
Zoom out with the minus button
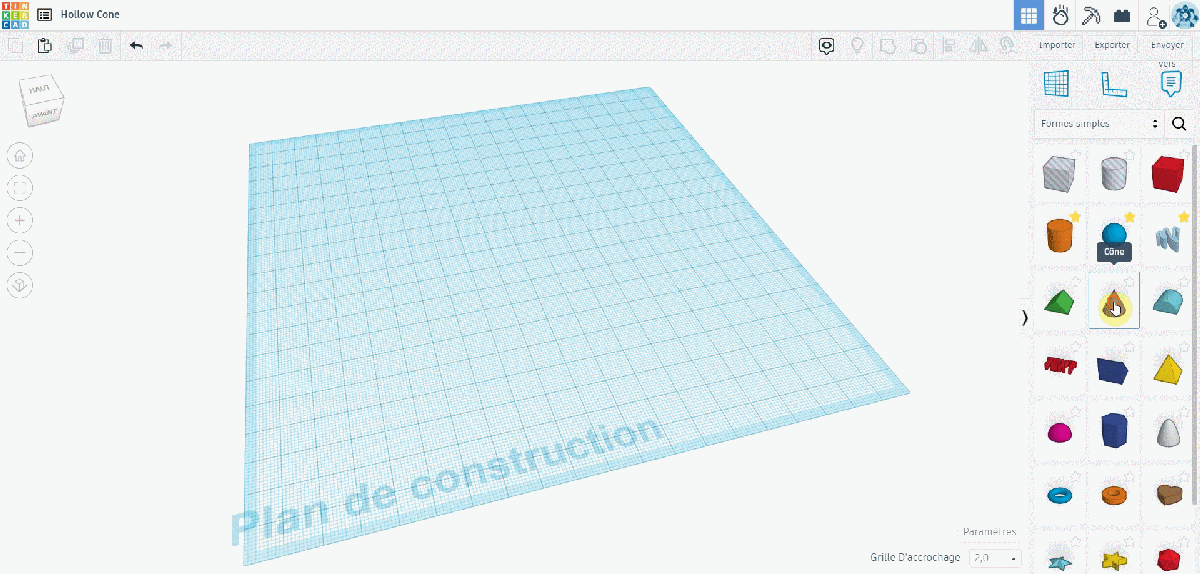(20, 252)
